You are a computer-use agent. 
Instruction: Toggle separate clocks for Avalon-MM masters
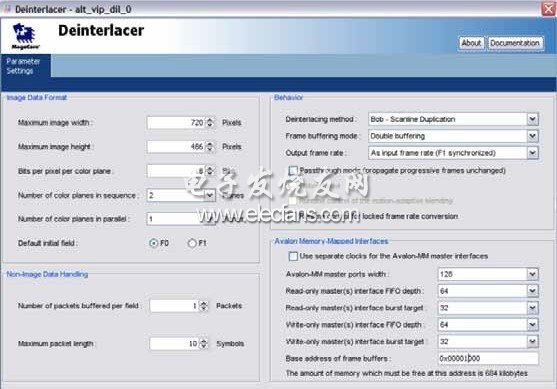(293, 256)
